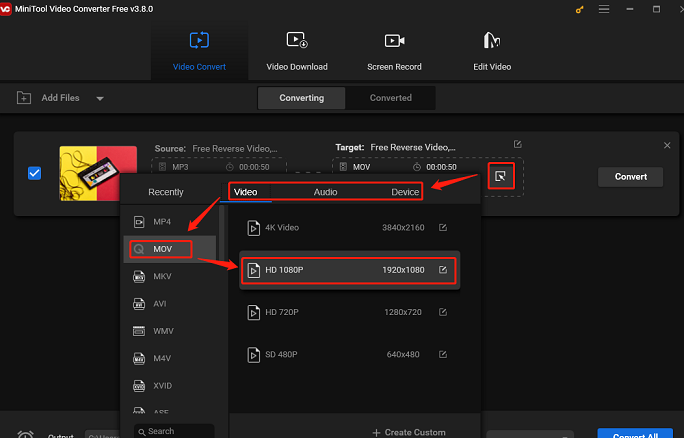Click the SD 480P file play icon

(253, 355)
